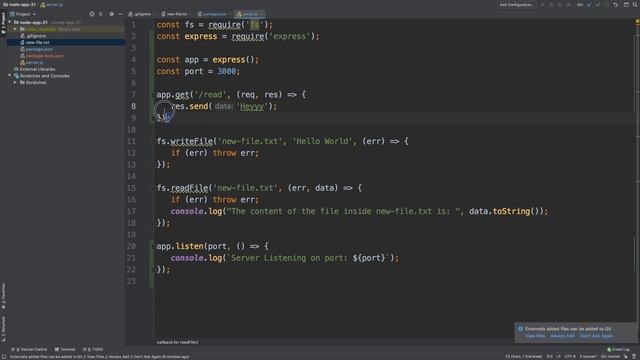This screenshot has width=640, height=360.
Task: Collapse Scratches and Consoles node
Action: [x=10, y=76]
